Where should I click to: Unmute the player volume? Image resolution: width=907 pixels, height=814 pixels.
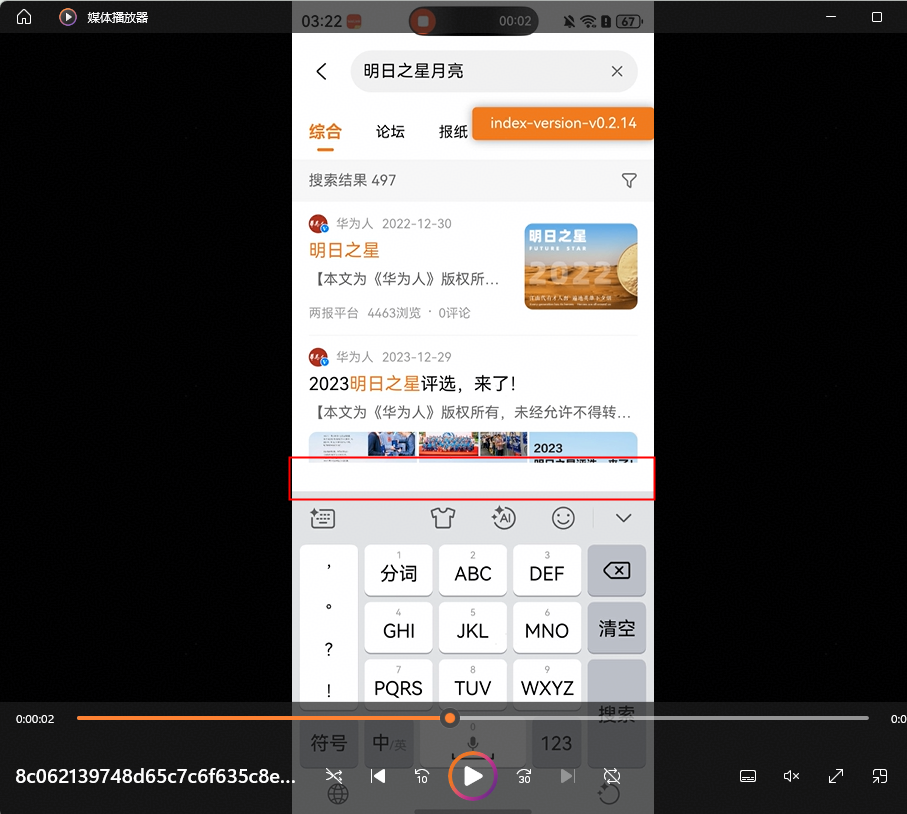[791, 776]
